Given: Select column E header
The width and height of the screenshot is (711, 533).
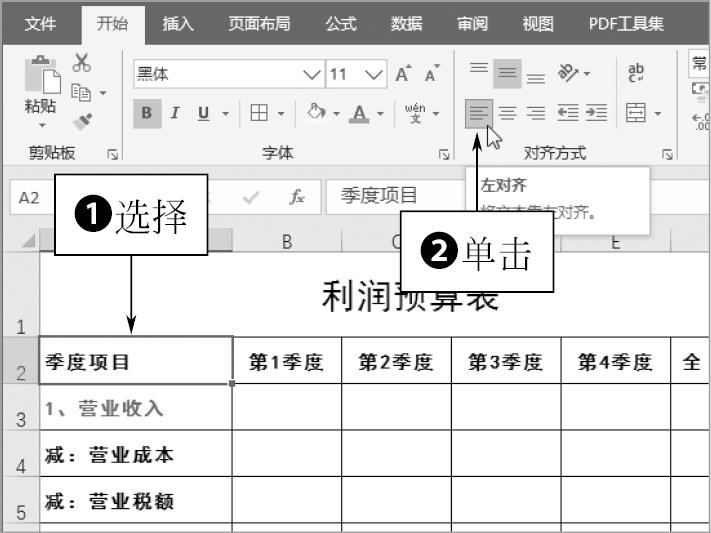Looking at the screenshot, I should [615, 243].
